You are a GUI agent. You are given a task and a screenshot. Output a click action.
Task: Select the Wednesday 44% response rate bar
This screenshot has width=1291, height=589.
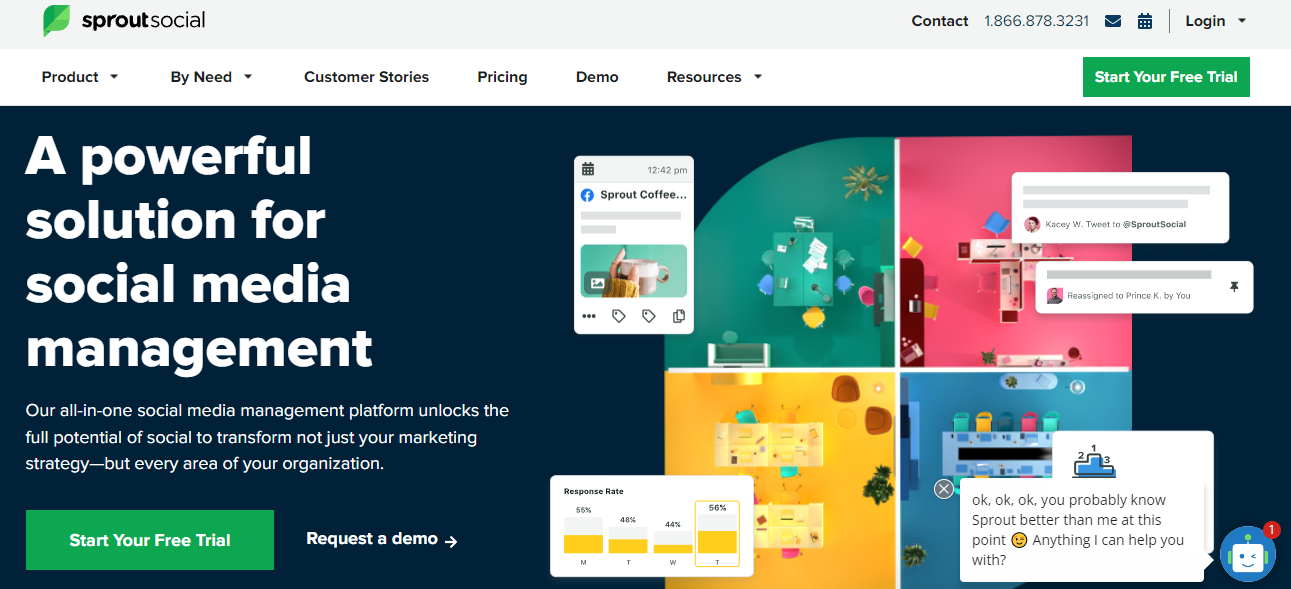tap(673, 542)
